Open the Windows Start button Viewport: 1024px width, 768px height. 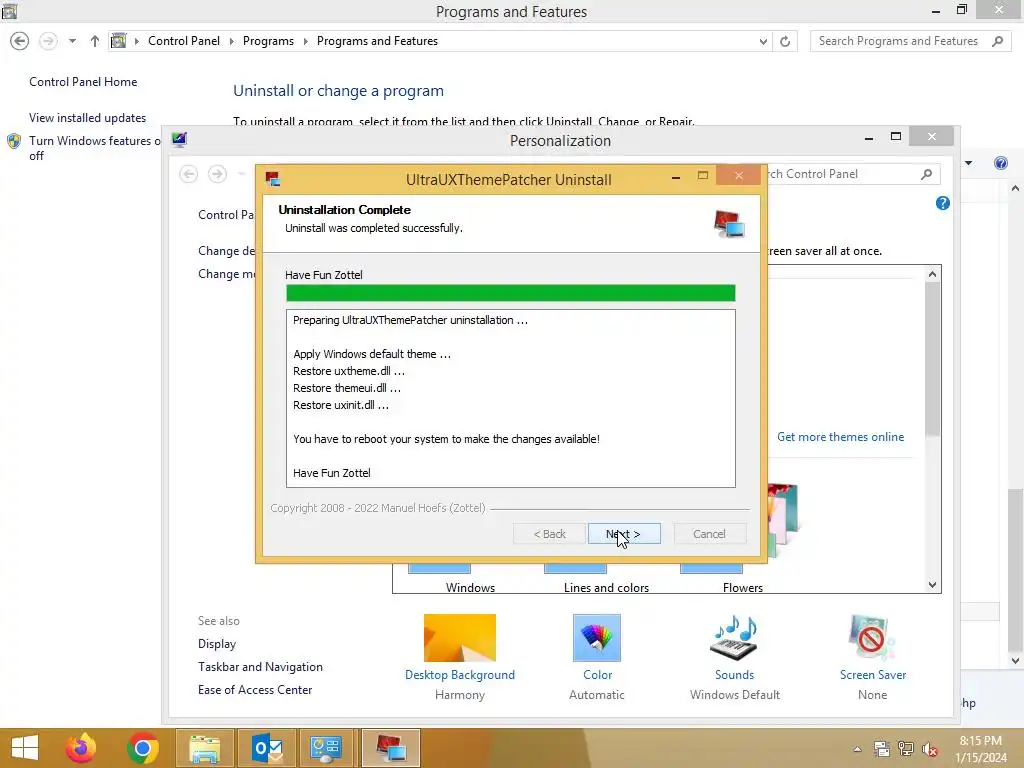pos(25,748)
